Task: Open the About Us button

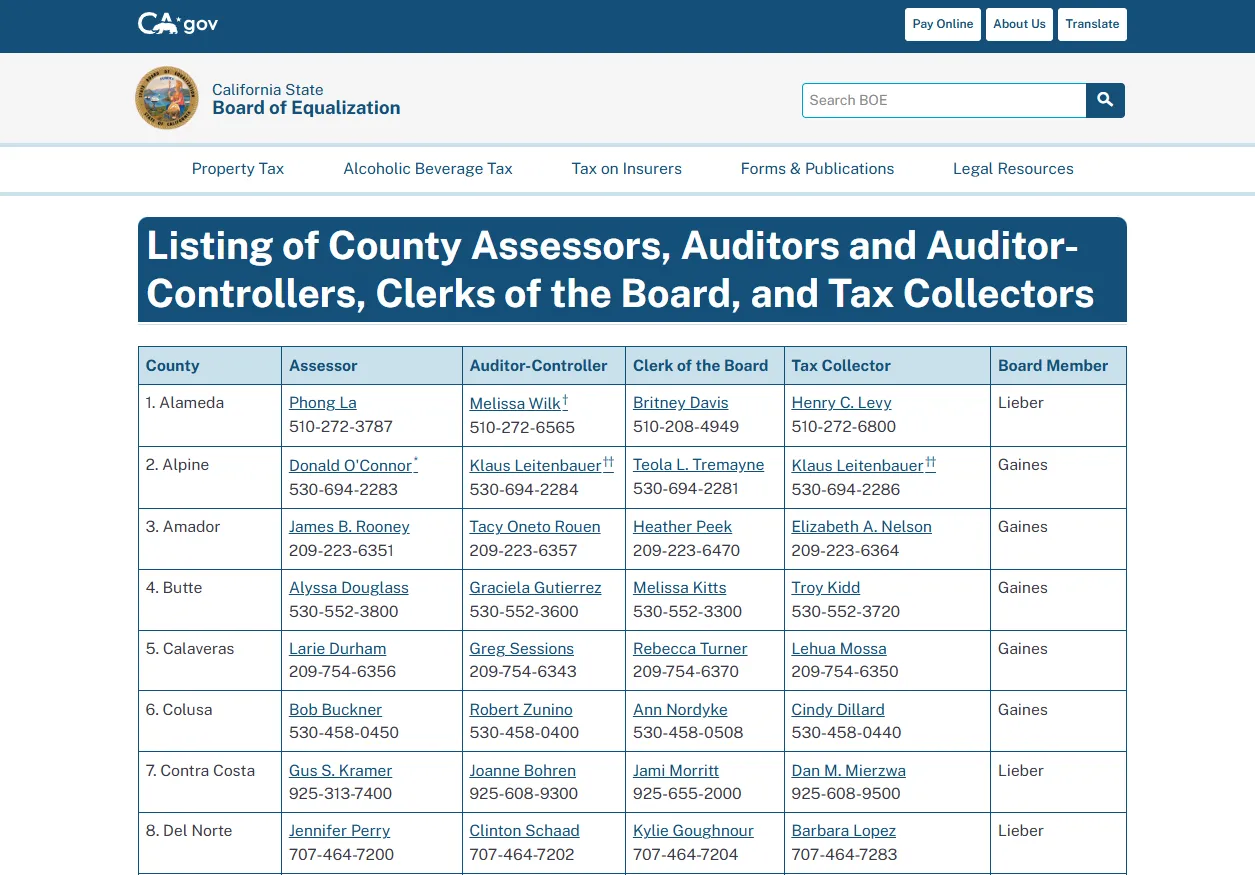Action: point(1019,24)
